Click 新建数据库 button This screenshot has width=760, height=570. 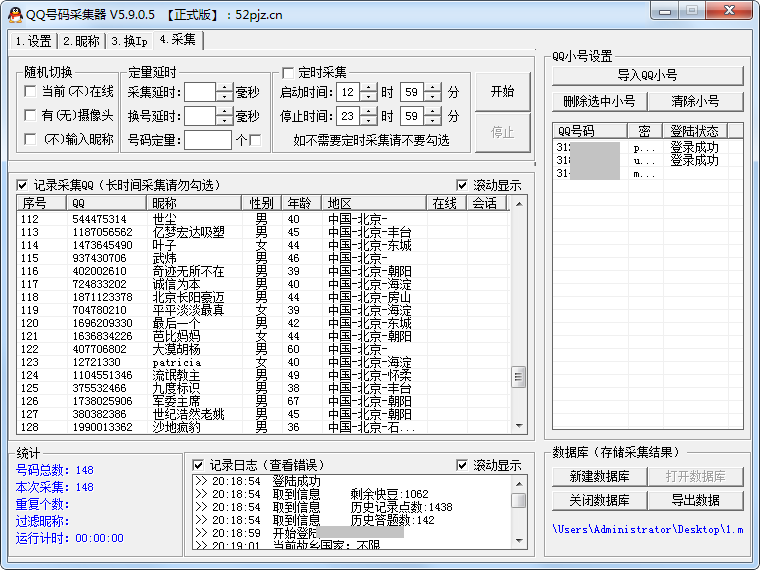[598, 476]
